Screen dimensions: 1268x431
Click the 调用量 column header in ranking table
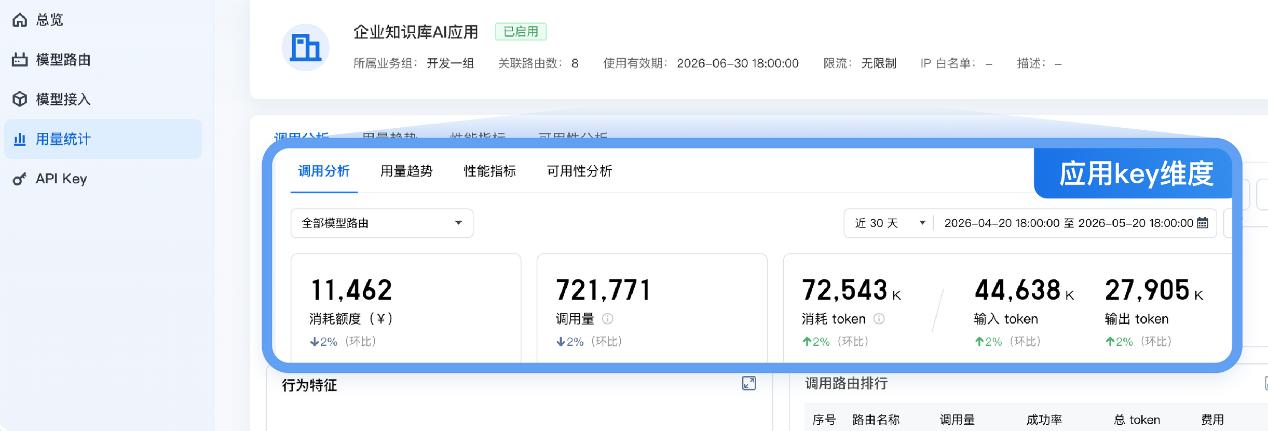(x=957, y=420)
